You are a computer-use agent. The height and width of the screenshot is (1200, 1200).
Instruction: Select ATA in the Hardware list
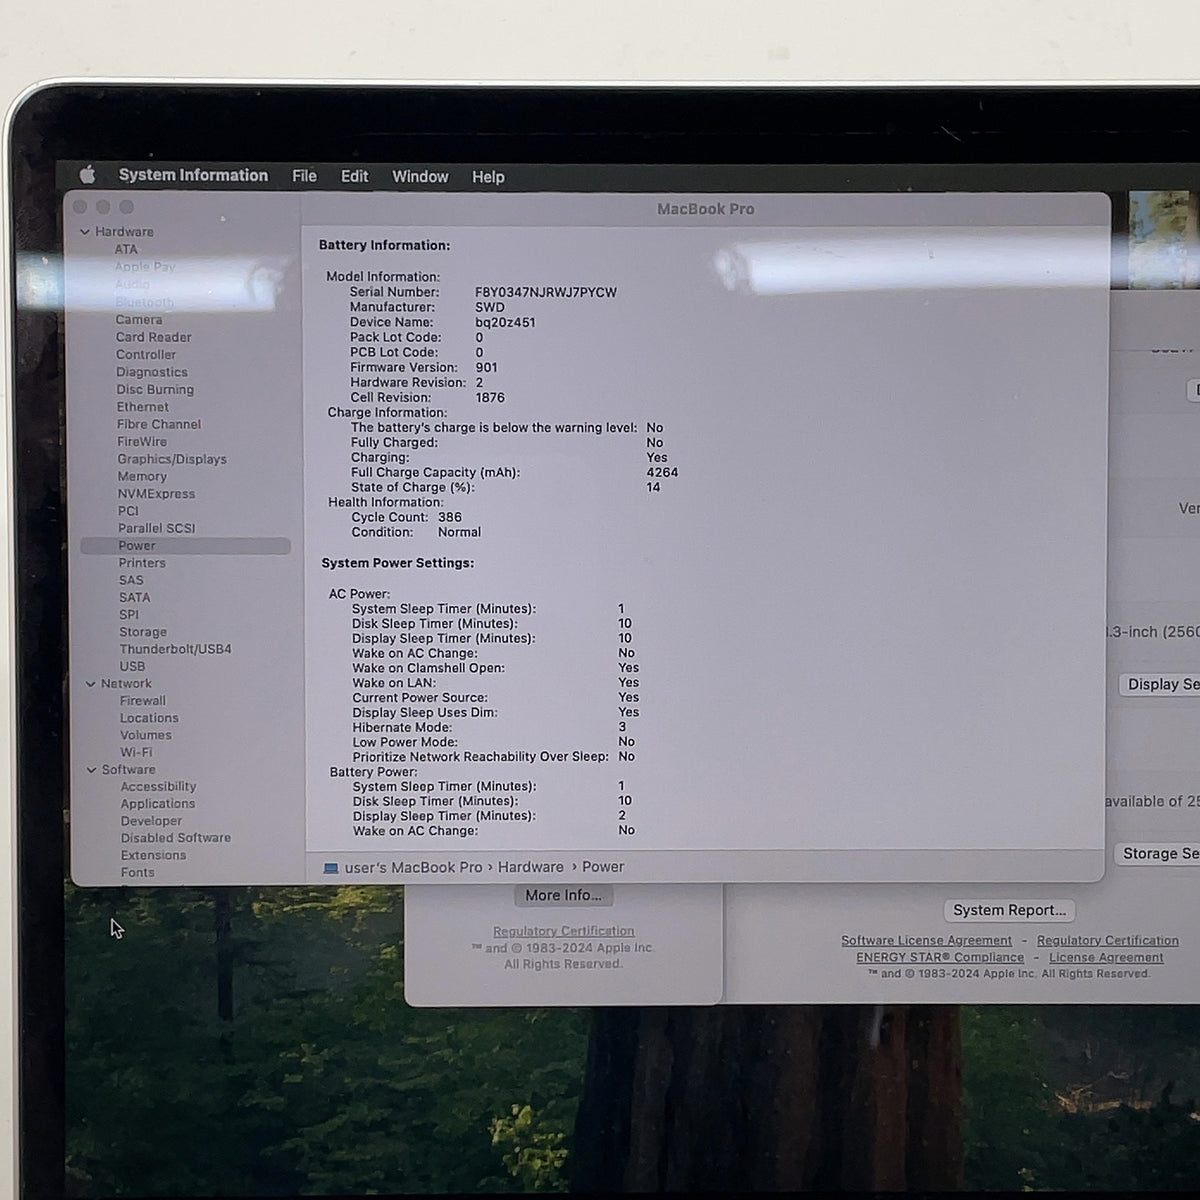(126, 249)
